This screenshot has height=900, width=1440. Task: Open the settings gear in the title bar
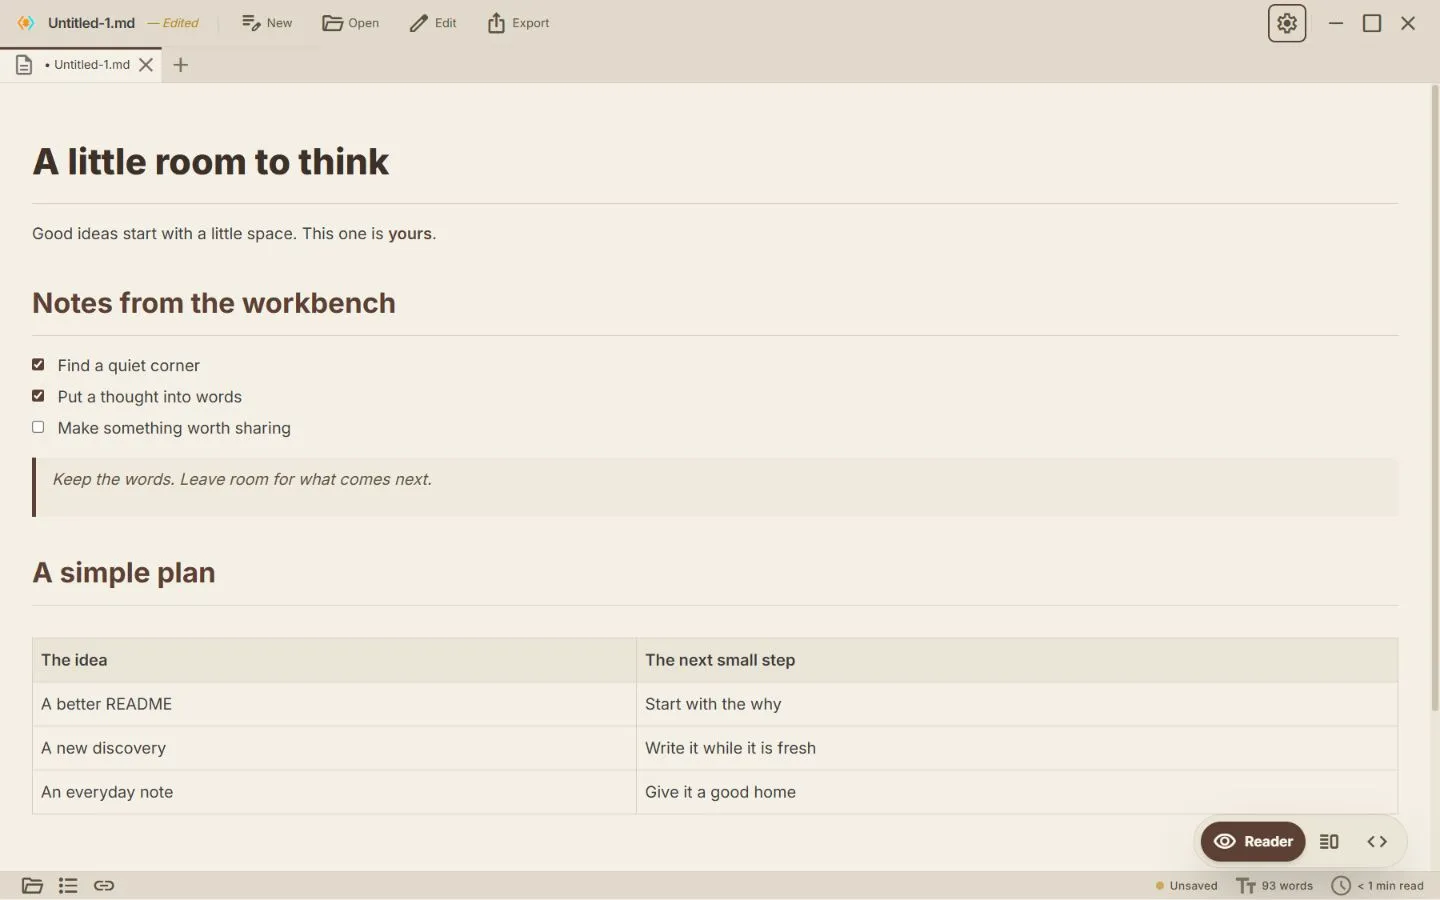(x=1287, y=23)
